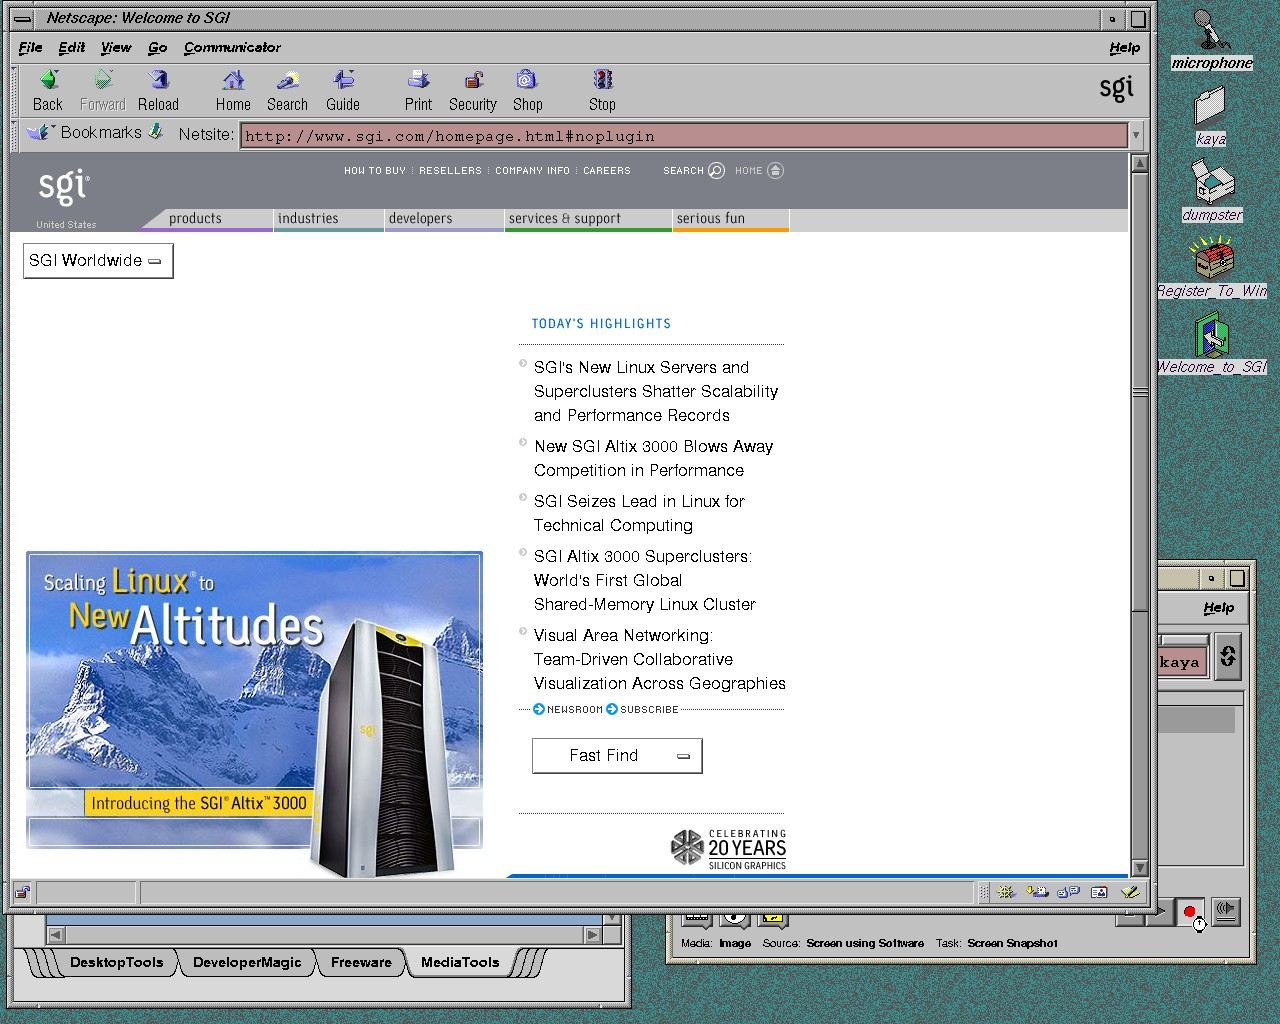Viewport: 1280px width, 1024px height.
Task: Open Composer from the component bar
Action: pyautogui.click(x=1131, y=892)
